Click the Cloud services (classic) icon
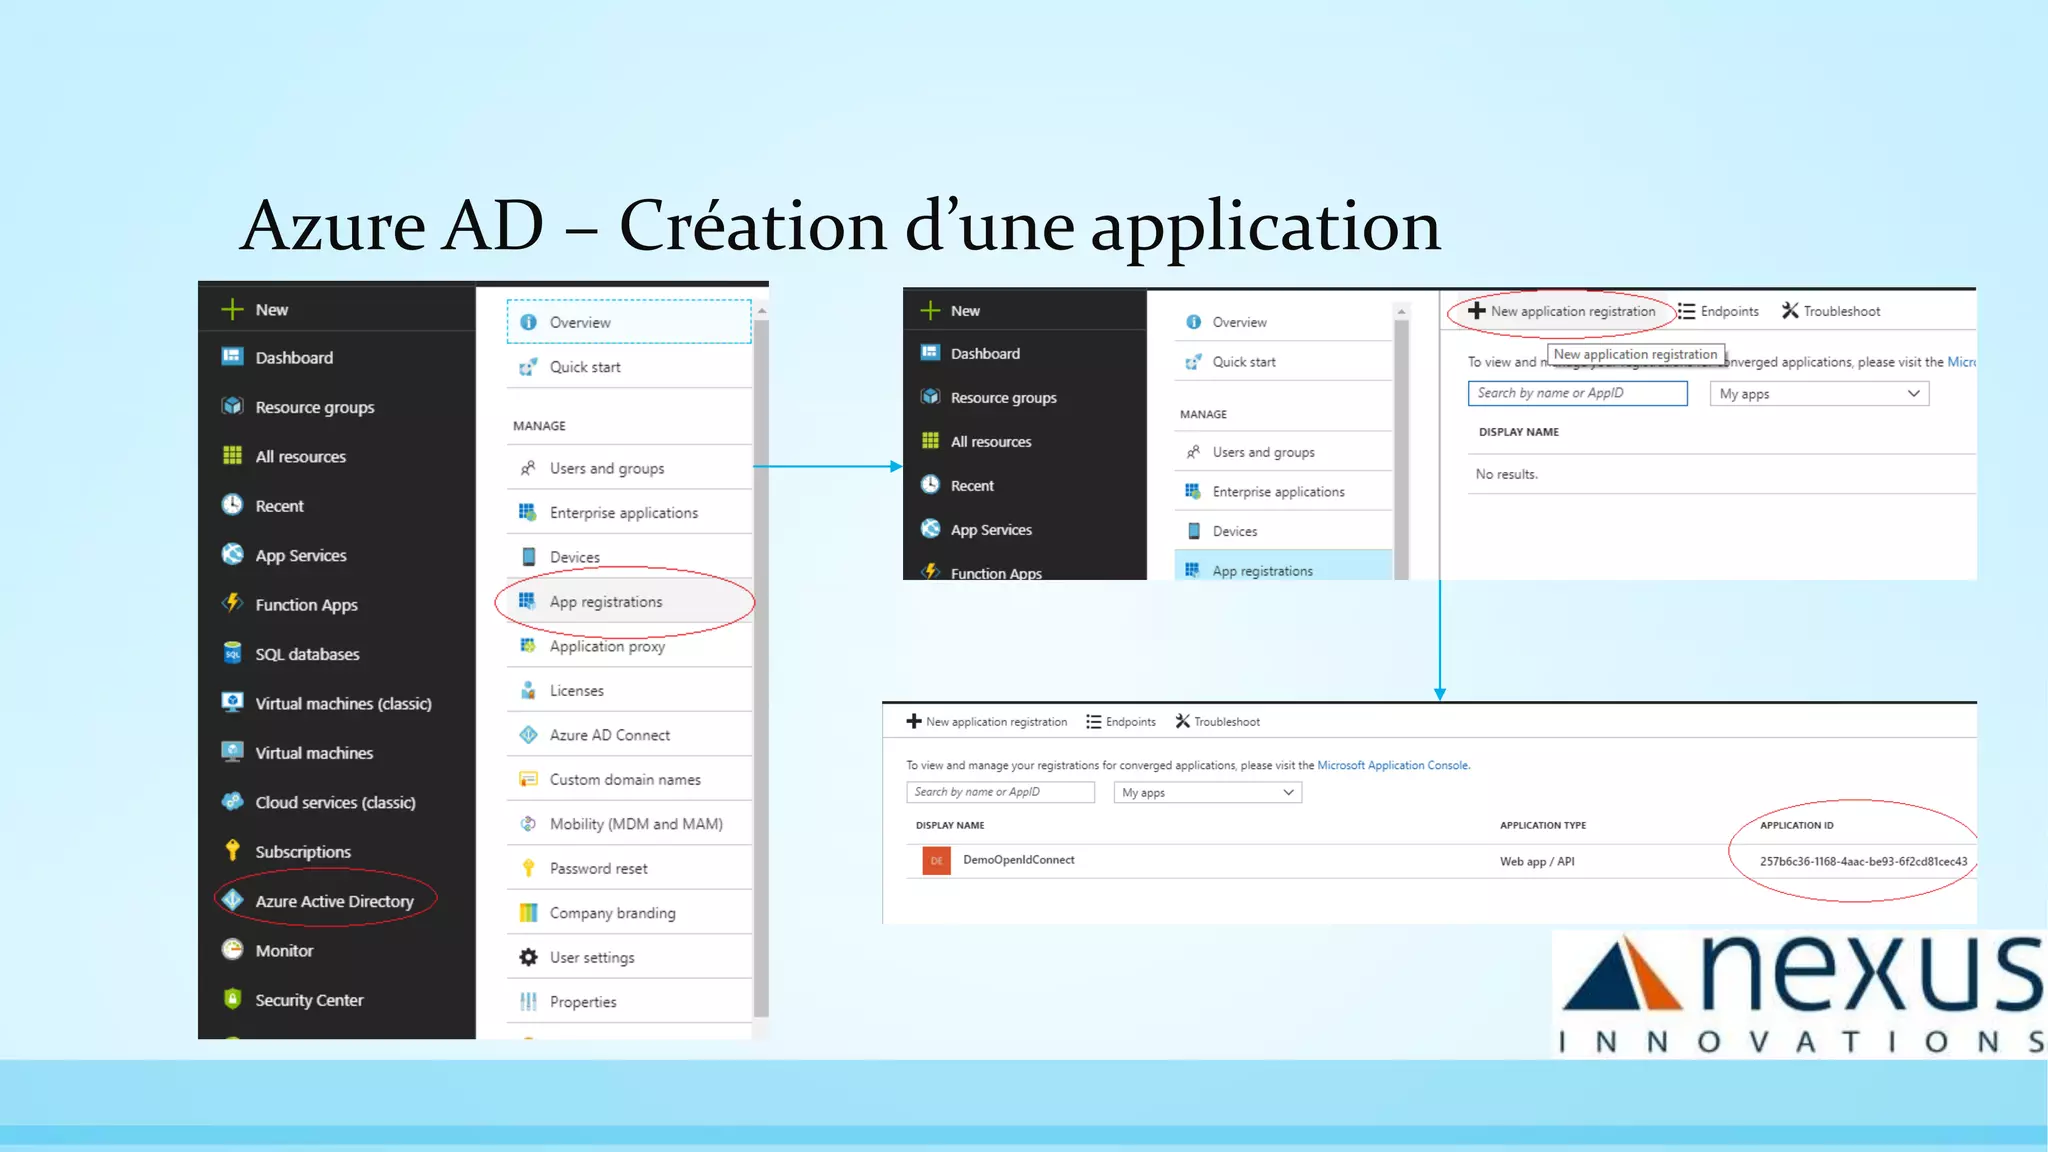This screenshot has height=1152, width=2048. [232, 801]
